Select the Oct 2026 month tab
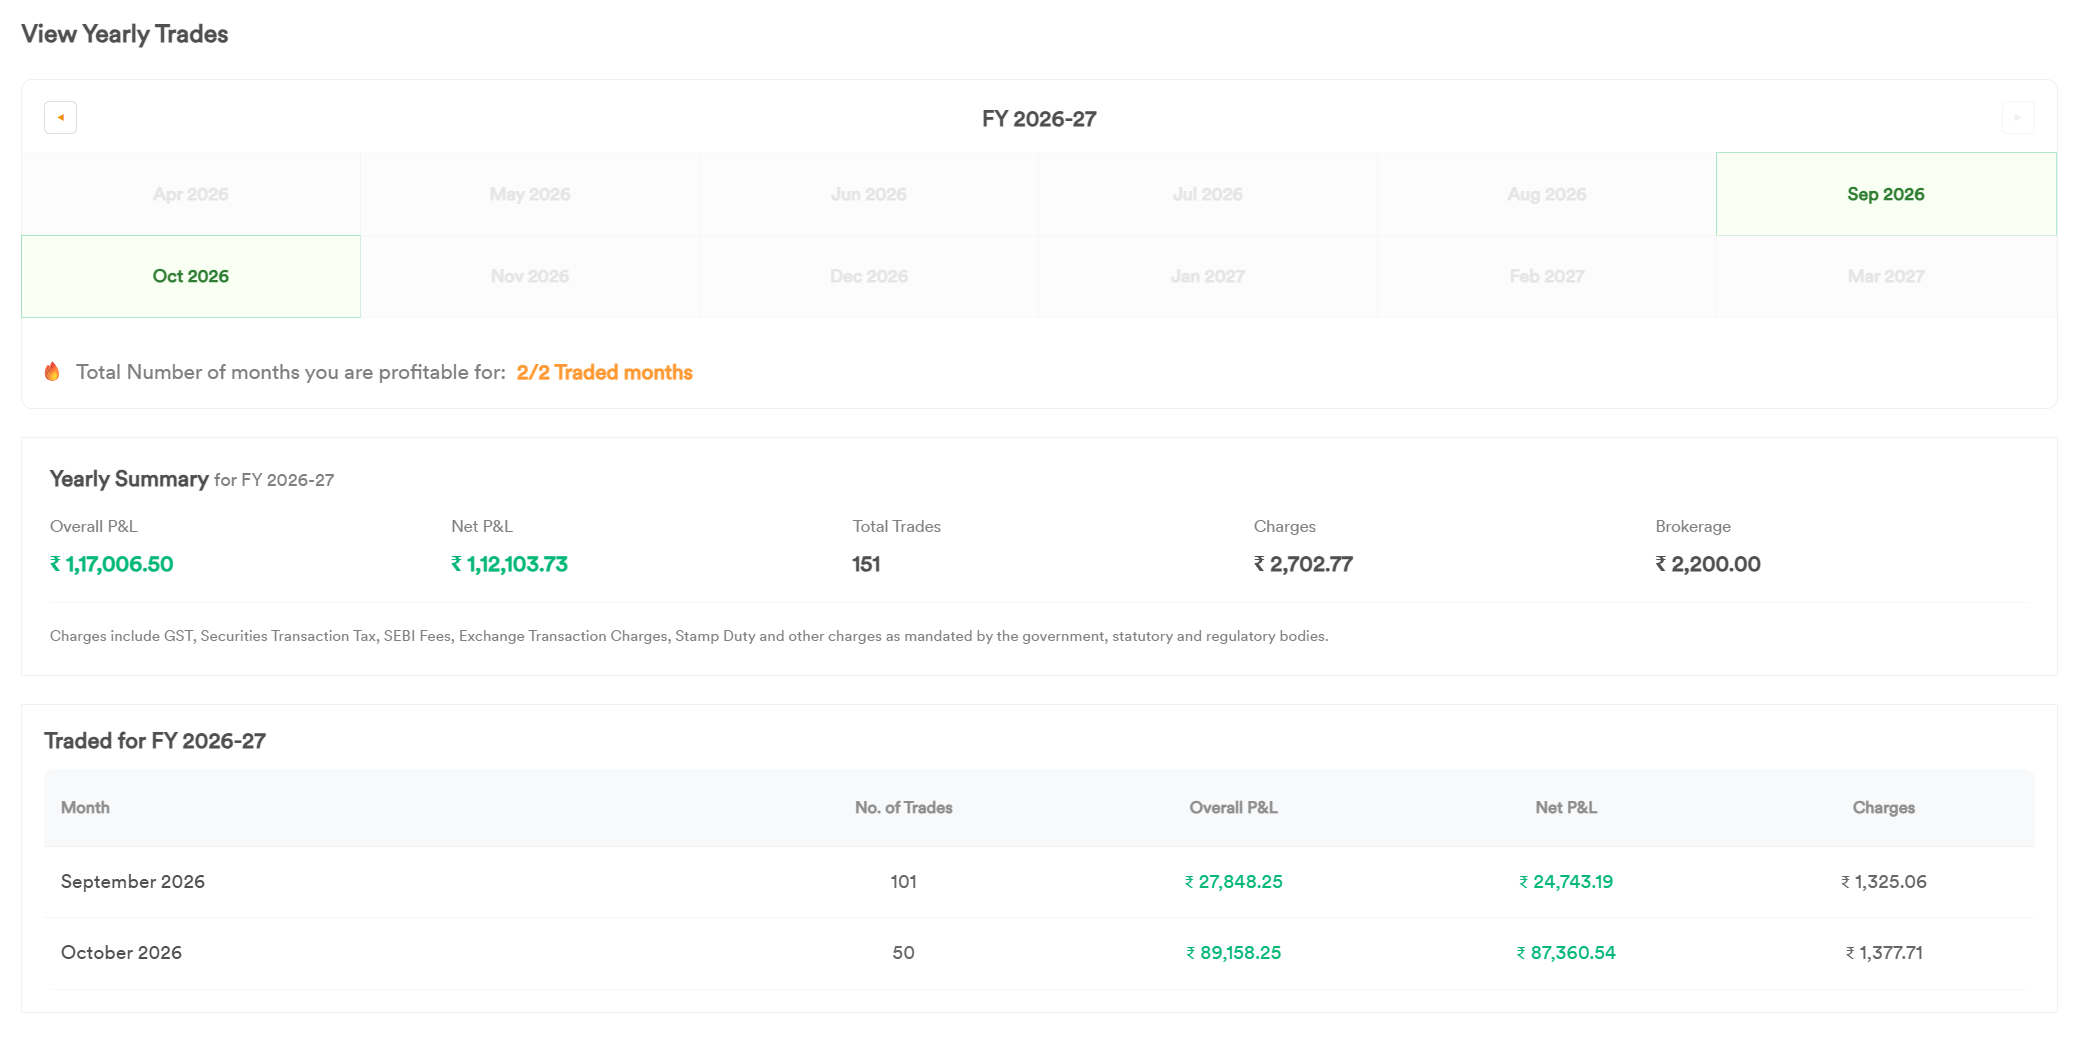The width and height of the screenshot is (2086, 1037). tap(191, 276)
